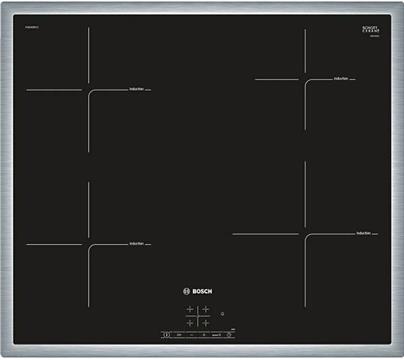Screen dimensions: 404x360
Task: Click the Induction label of rear-right zone
Action: 341,79
